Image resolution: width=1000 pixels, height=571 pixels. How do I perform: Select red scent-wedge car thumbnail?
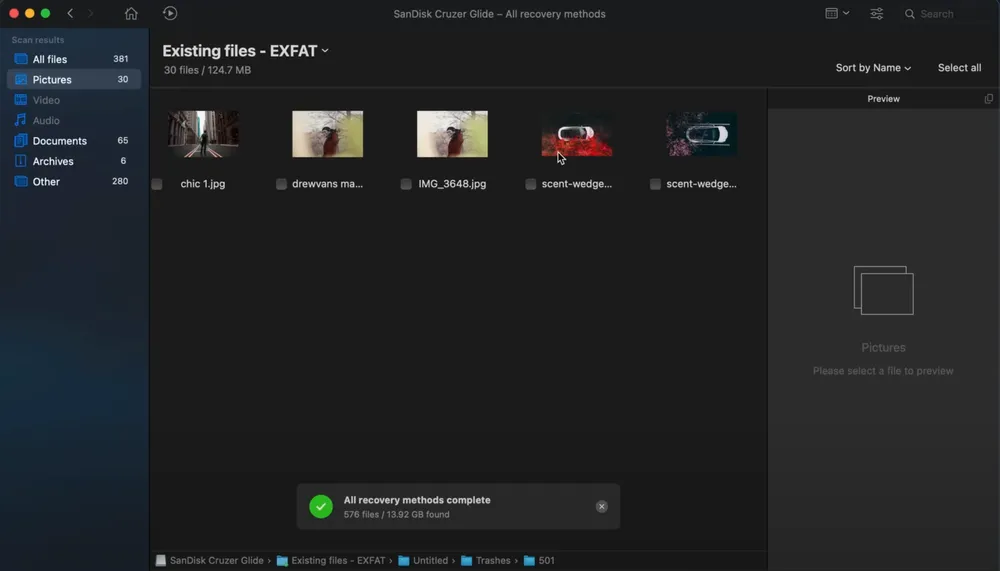(577, 134)
